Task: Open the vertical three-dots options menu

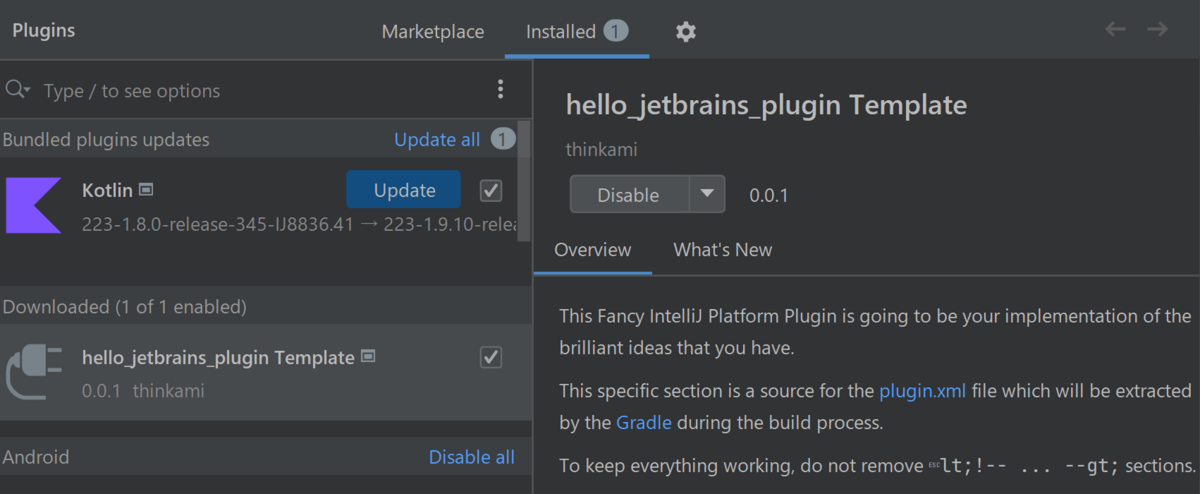Action: 501,90
